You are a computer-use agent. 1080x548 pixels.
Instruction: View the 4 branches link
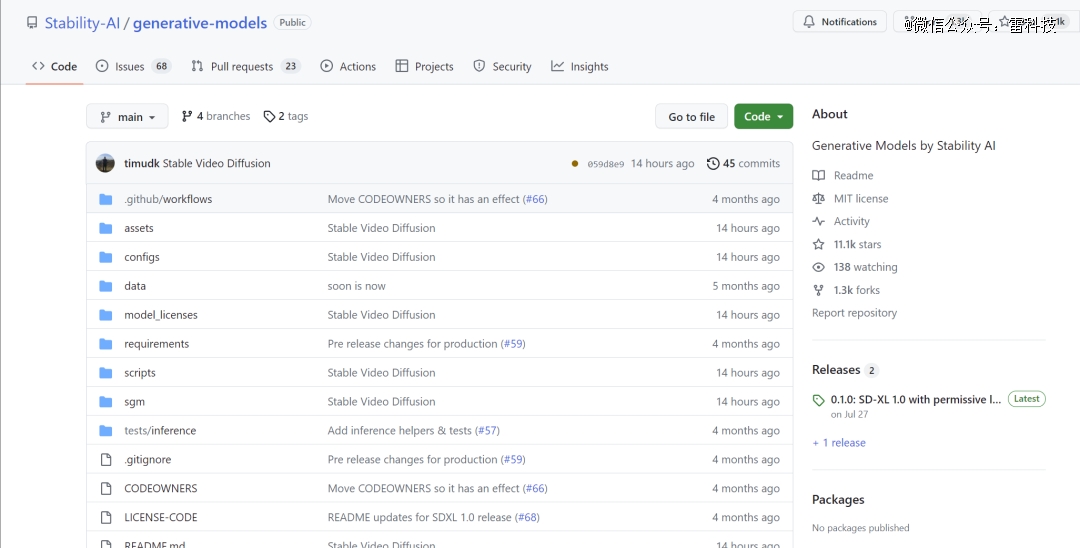[x=216, y=116]
